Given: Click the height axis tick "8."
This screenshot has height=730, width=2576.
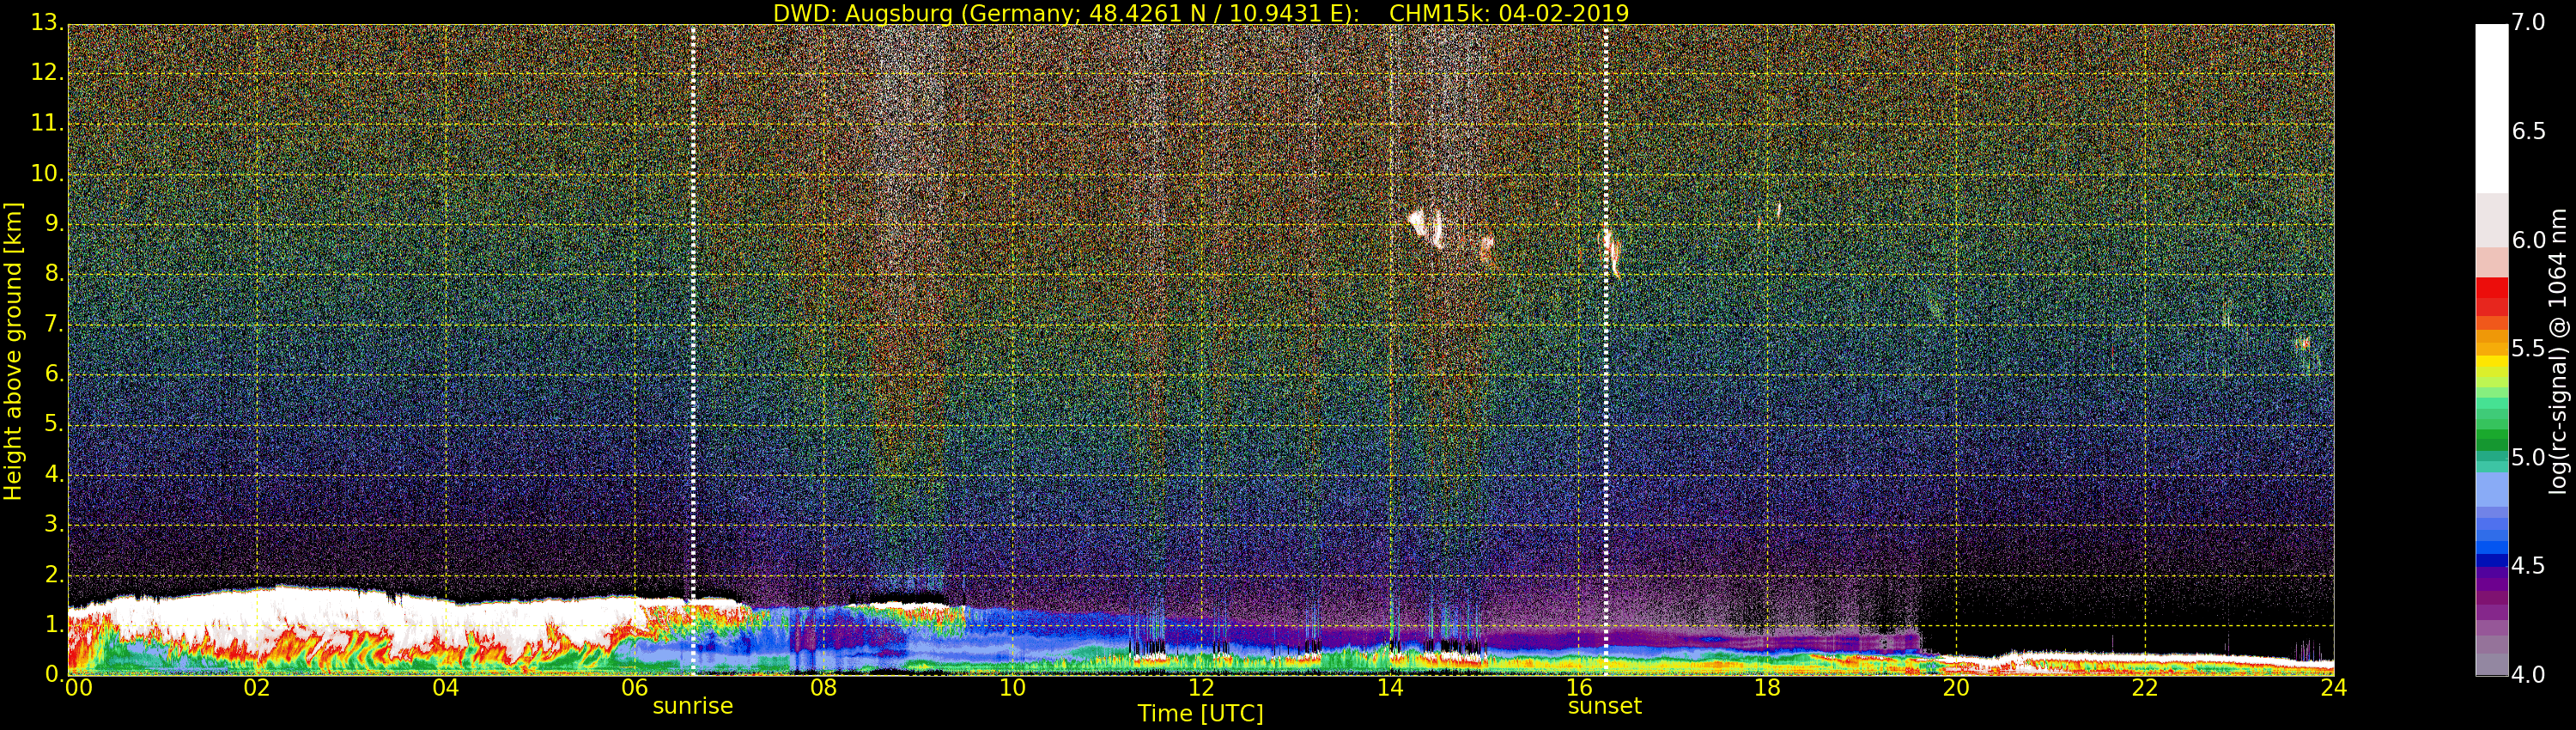Looking at the screenshot, I should [53, 274].
